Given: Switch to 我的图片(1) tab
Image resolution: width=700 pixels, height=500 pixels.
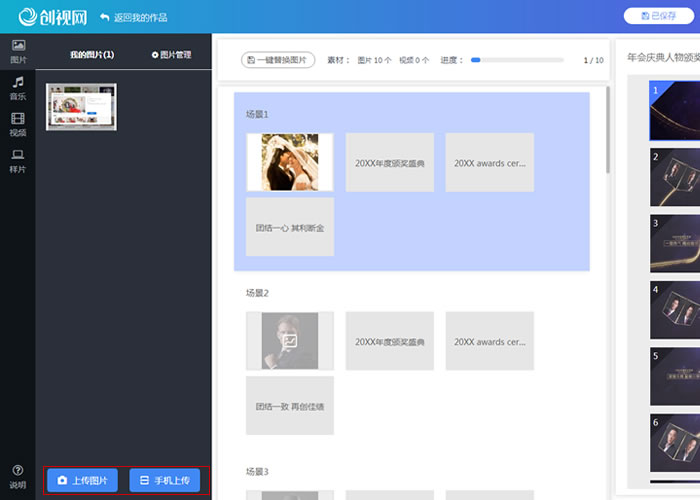Looking at the screenshot, I should (x=92, y=54).
